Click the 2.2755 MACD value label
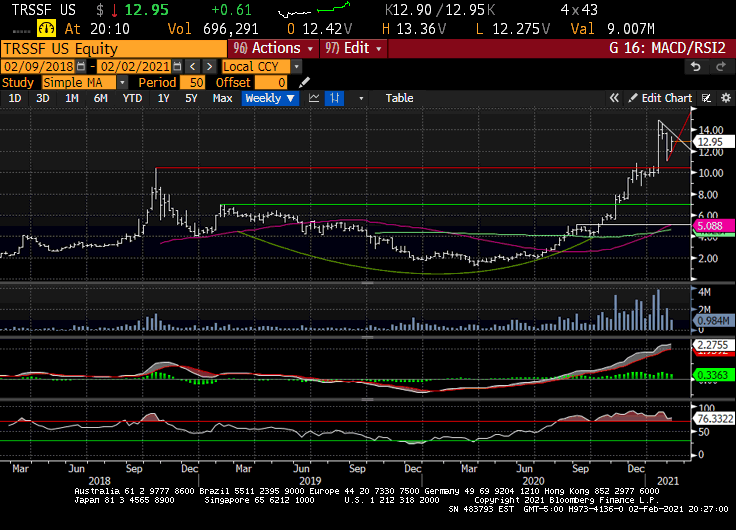The image size is (736, 530). [713, 345]
